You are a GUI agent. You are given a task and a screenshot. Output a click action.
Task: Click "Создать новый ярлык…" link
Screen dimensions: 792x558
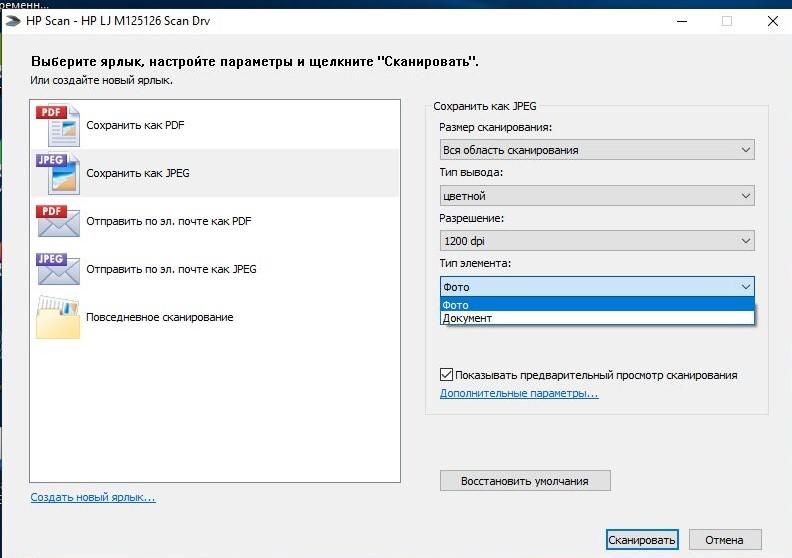93,497
